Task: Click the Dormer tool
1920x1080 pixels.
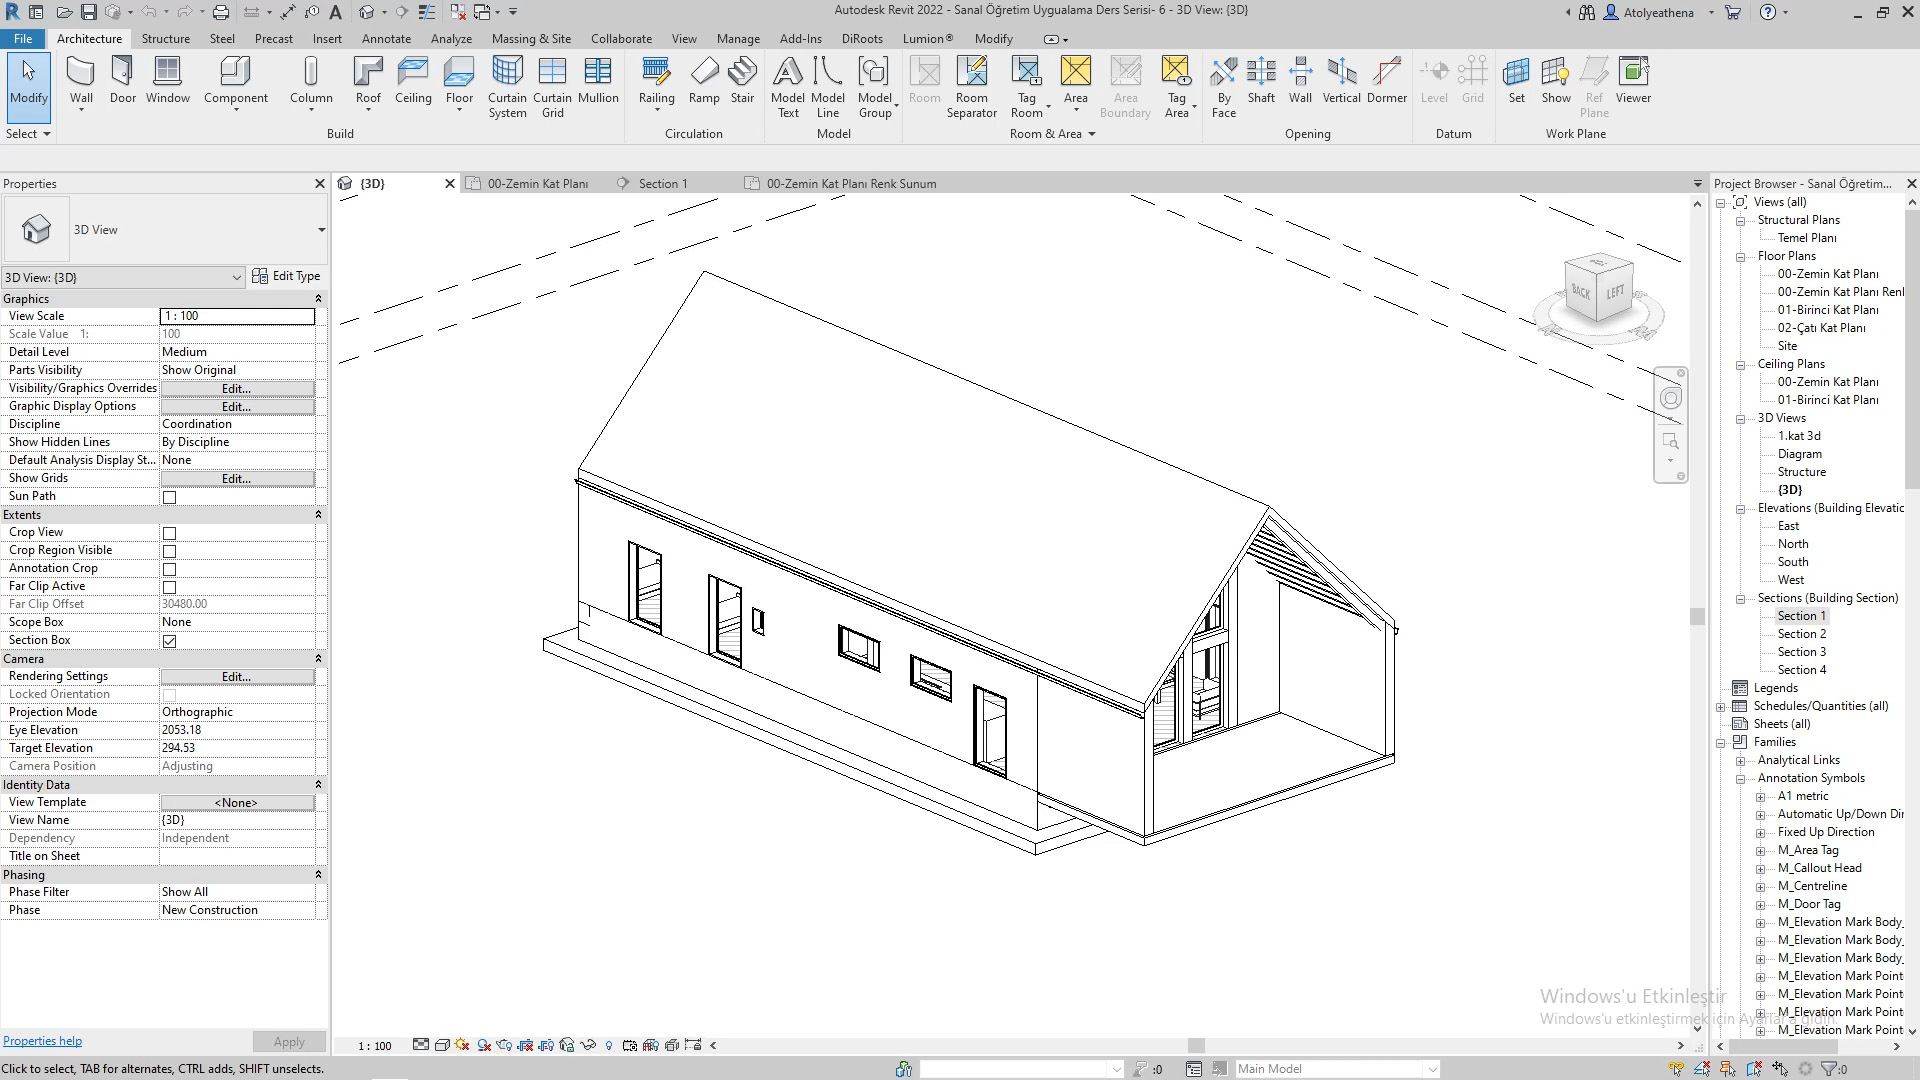Action: (x=1386, y=80)
